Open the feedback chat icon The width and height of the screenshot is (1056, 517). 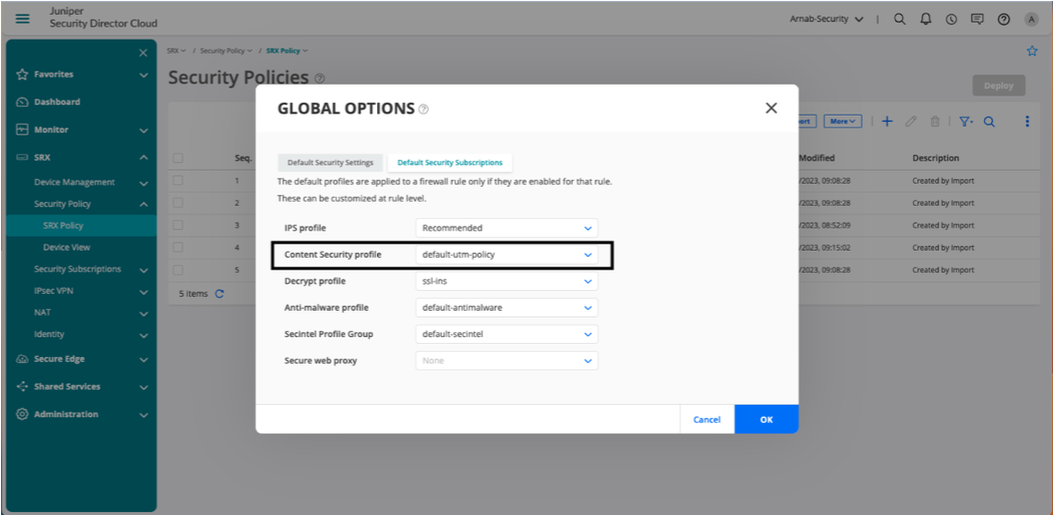pyautogui.click(x=977, y=19)
